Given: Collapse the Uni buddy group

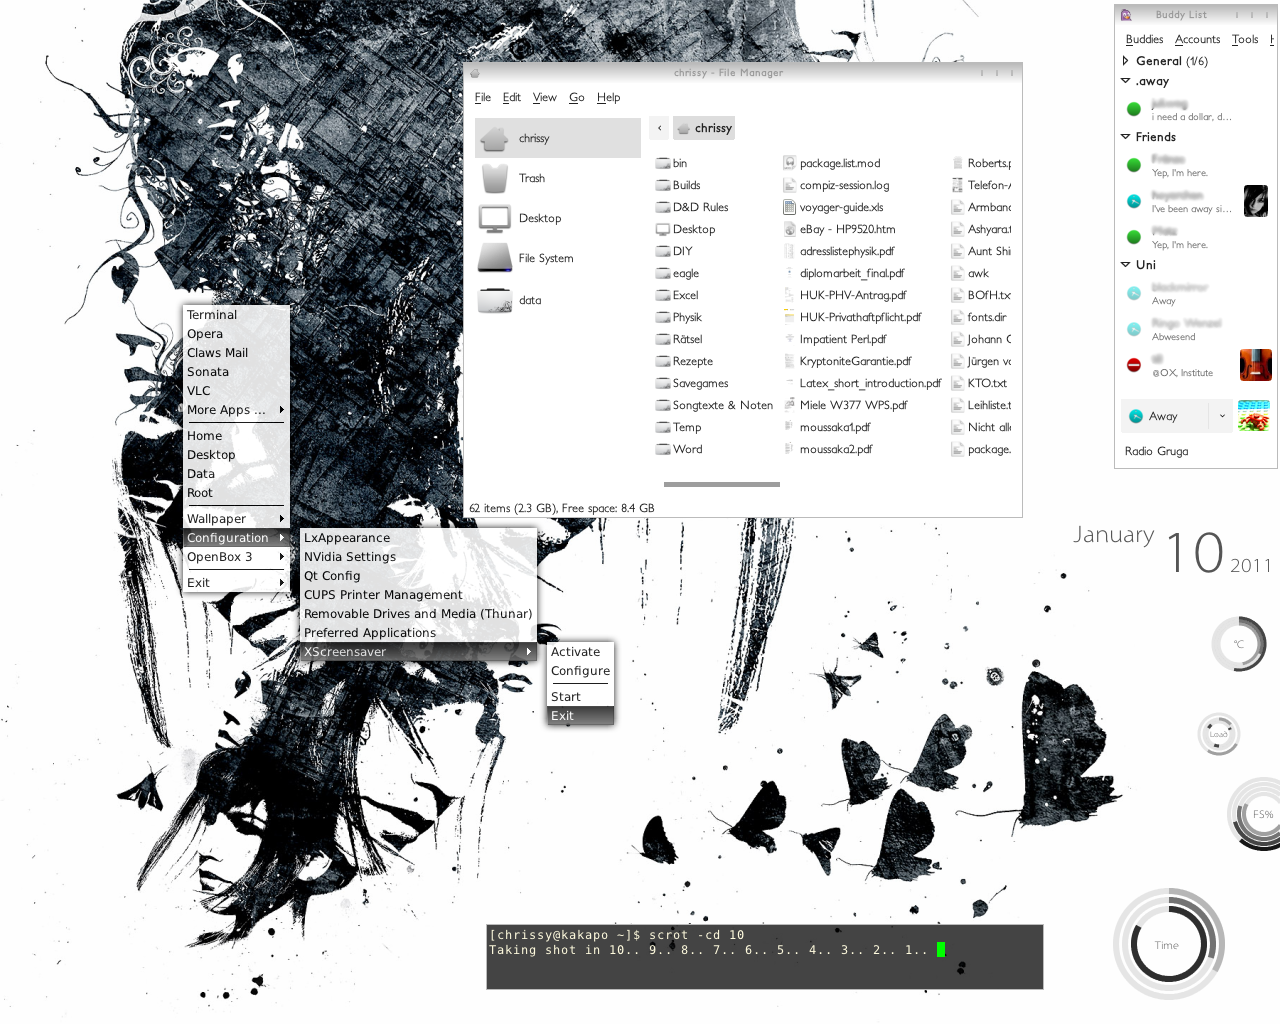Looking at the screenshot, I should [1125, 265].
